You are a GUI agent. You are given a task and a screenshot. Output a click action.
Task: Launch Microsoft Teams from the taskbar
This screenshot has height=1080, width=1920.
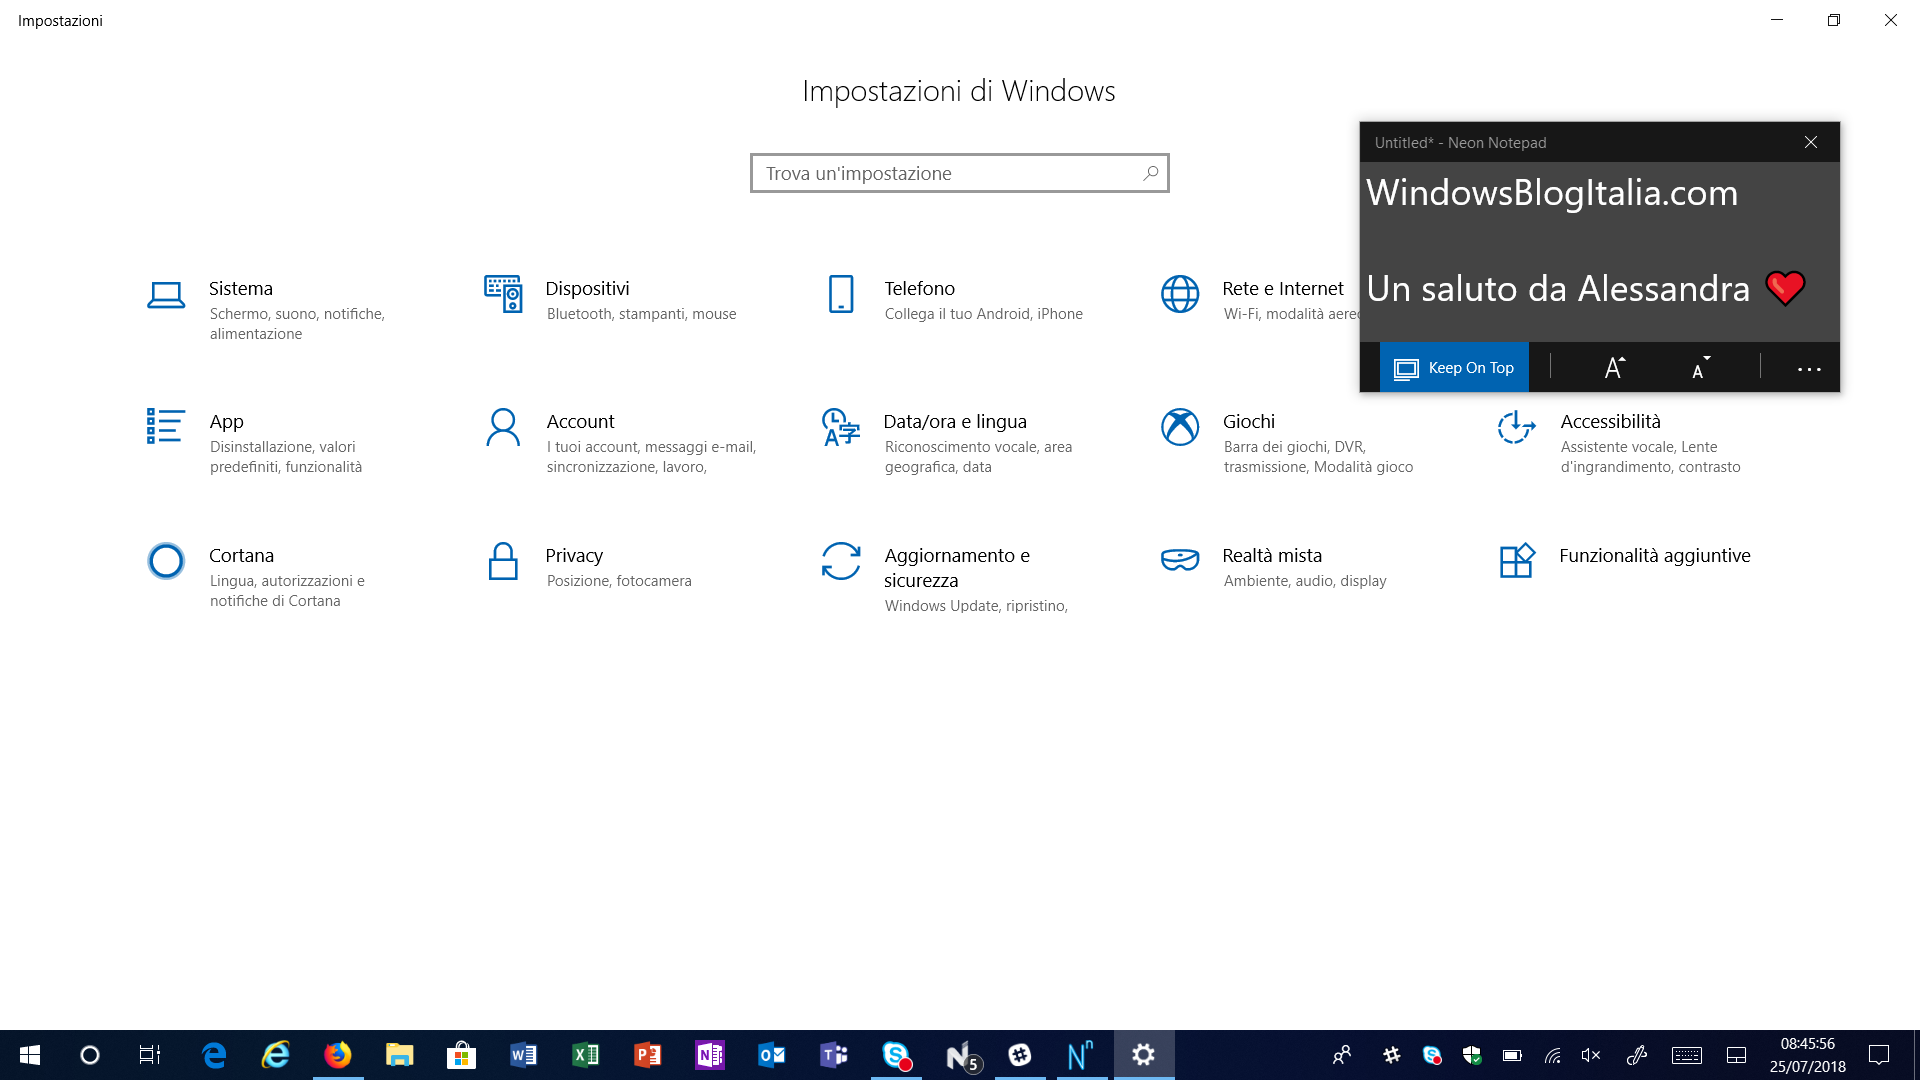[834, 1055]
